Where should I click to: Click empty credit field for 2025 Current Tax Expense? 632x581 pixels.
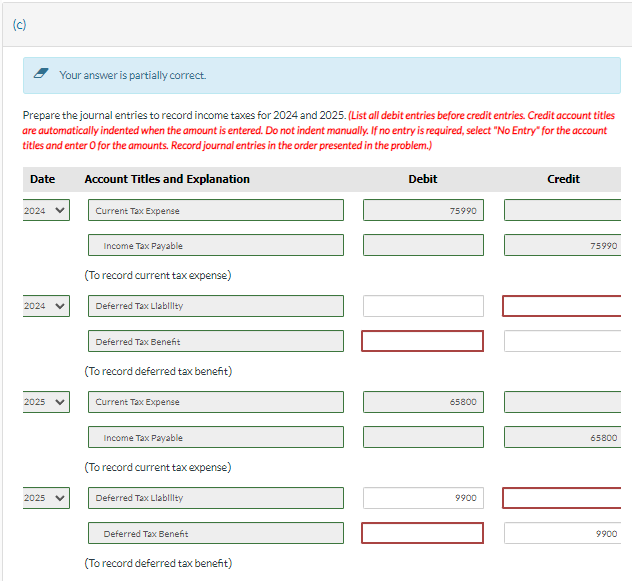coord(562,402)
